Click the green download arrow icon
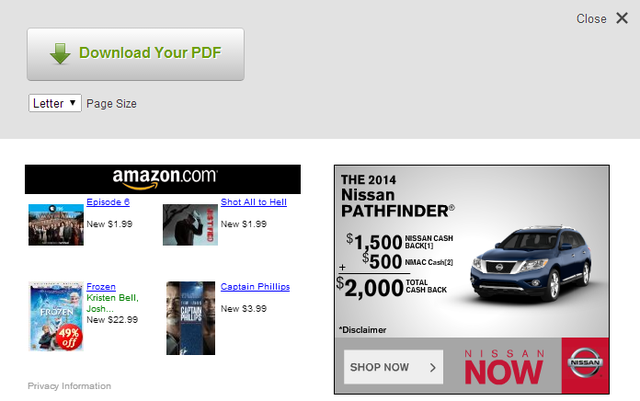The image size is (640, 401). [60, 53]
